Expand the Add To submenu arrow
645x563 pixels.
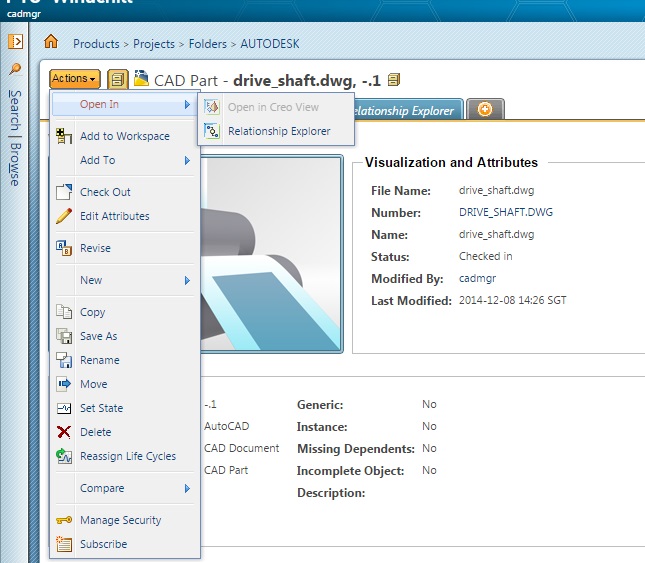tap(188, 160)
